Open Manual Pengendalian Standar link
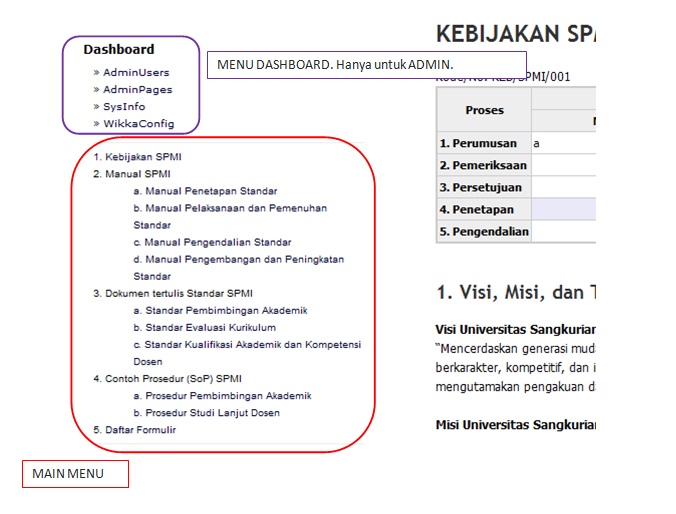This screenshot has height=514, width=676. click(217, 242)
